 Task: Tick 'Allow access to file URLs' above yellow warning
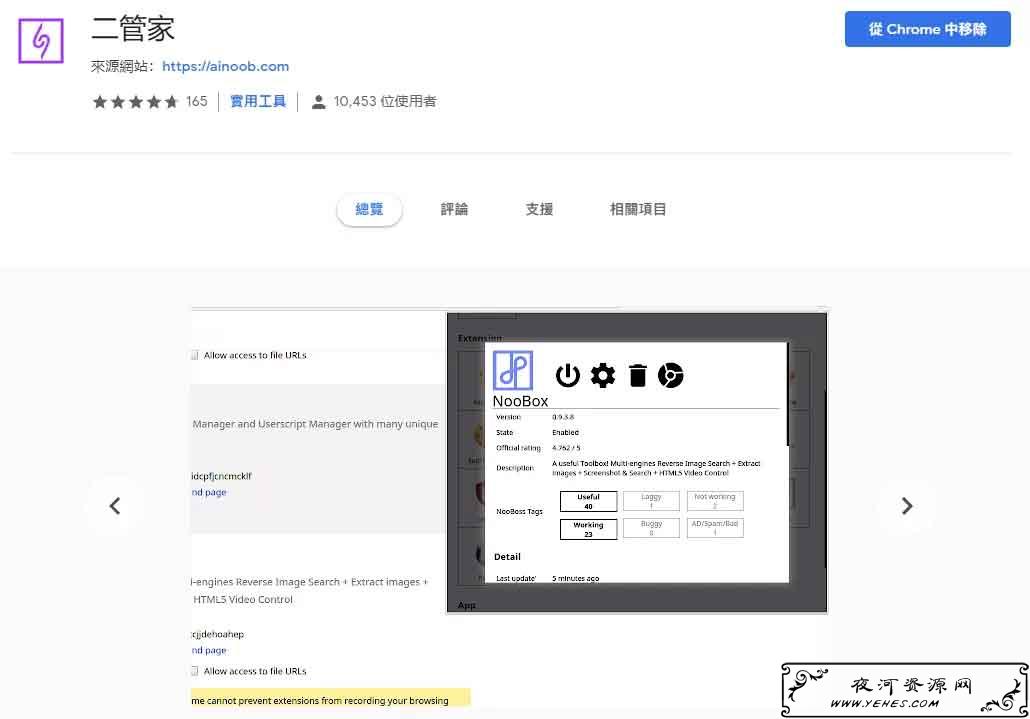194,671
